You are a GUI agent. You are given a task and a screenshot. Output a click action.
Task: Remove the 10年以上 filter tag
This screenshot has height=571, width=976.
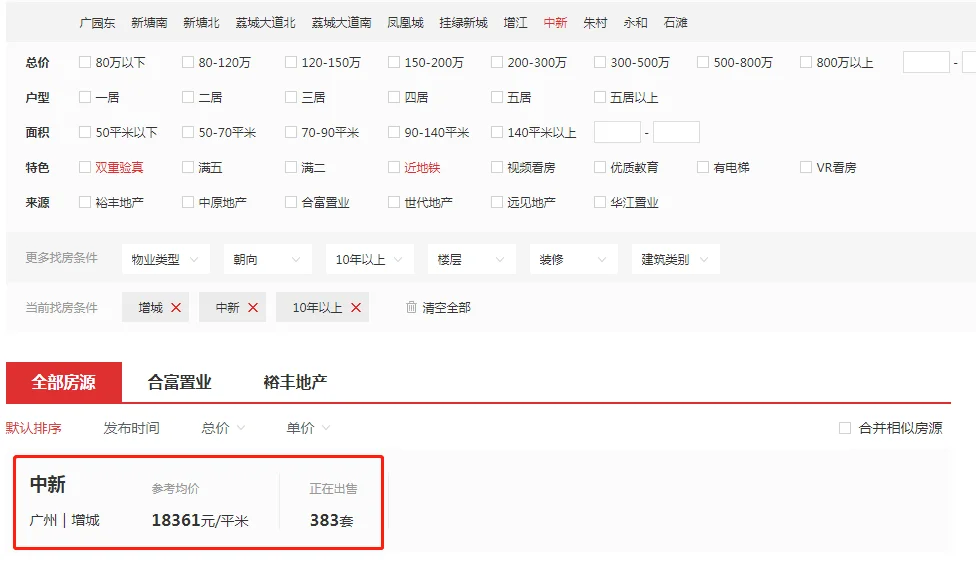point(356,308)
